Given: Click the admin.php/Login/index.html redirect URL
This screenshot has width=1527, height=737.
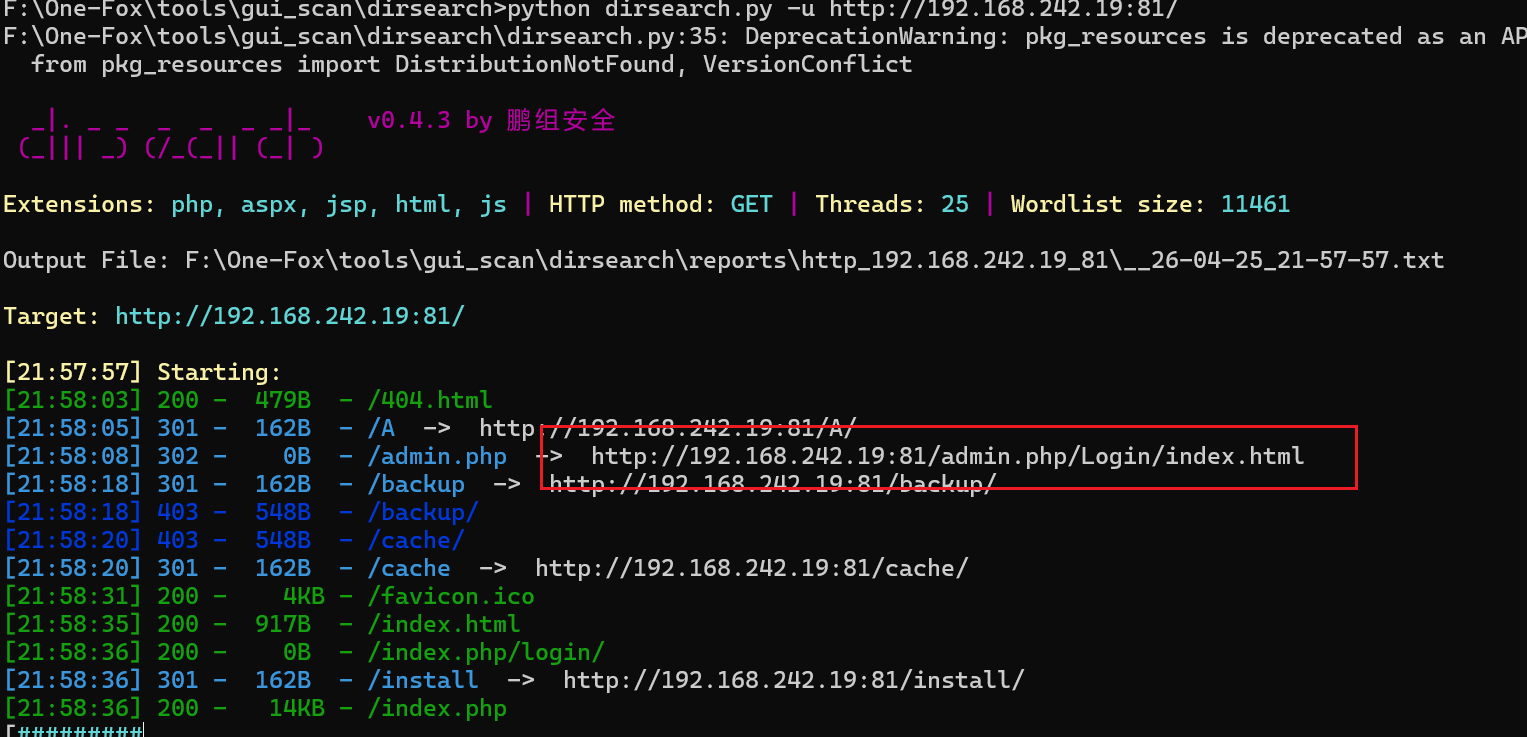Looking at the screenshot, I should click(x=947, y=456).
